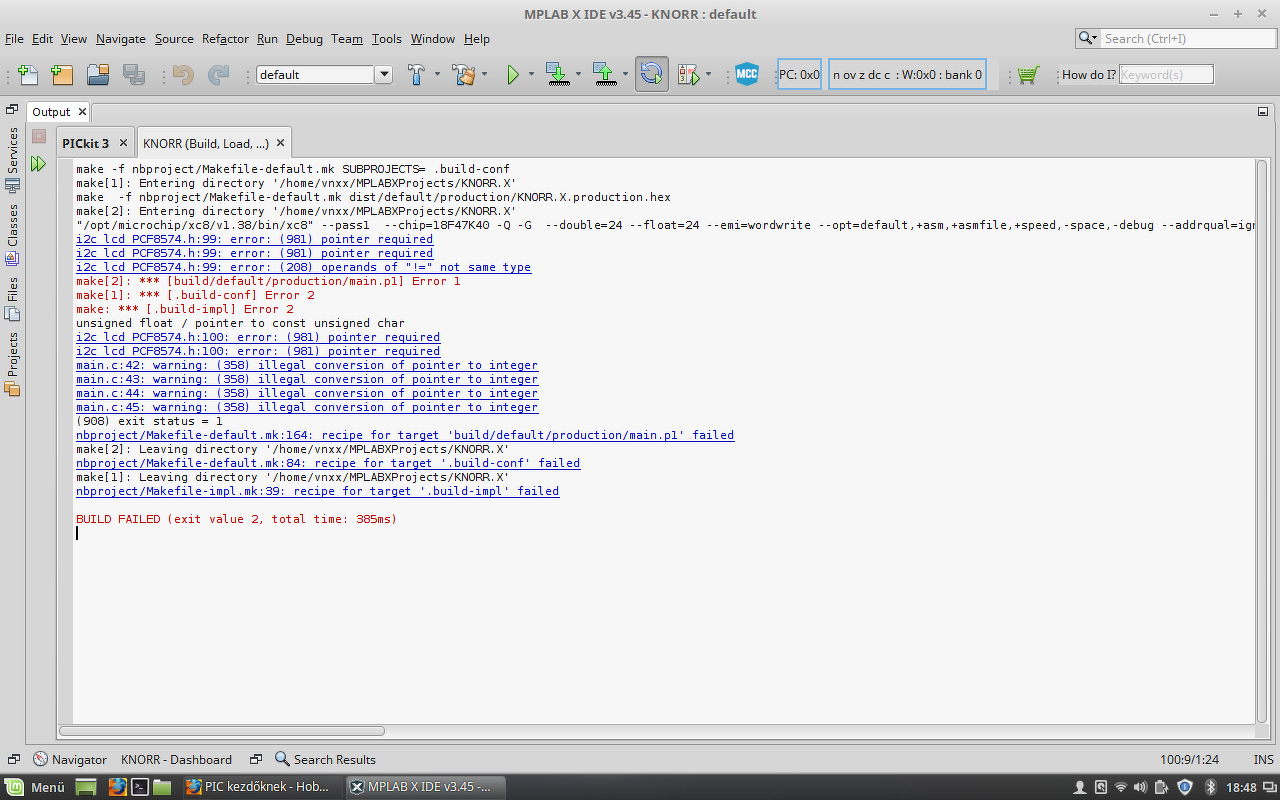Image resolution: width=1280 pixels, height=800 pixels.
Task: Open the Projects side panel
Action: pyautogui.click(x=13, y=364)
